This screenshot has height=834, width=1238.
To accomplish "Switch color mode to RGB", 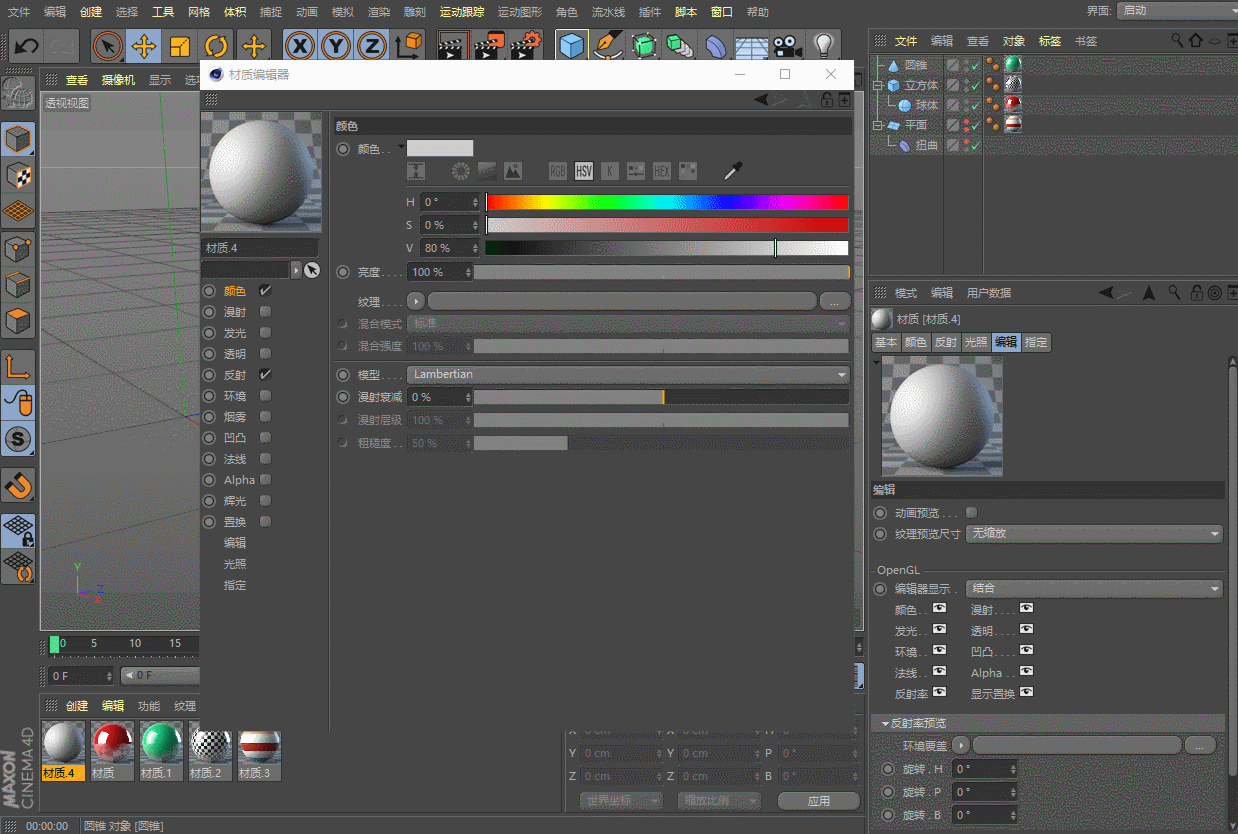I will point(558,171).
